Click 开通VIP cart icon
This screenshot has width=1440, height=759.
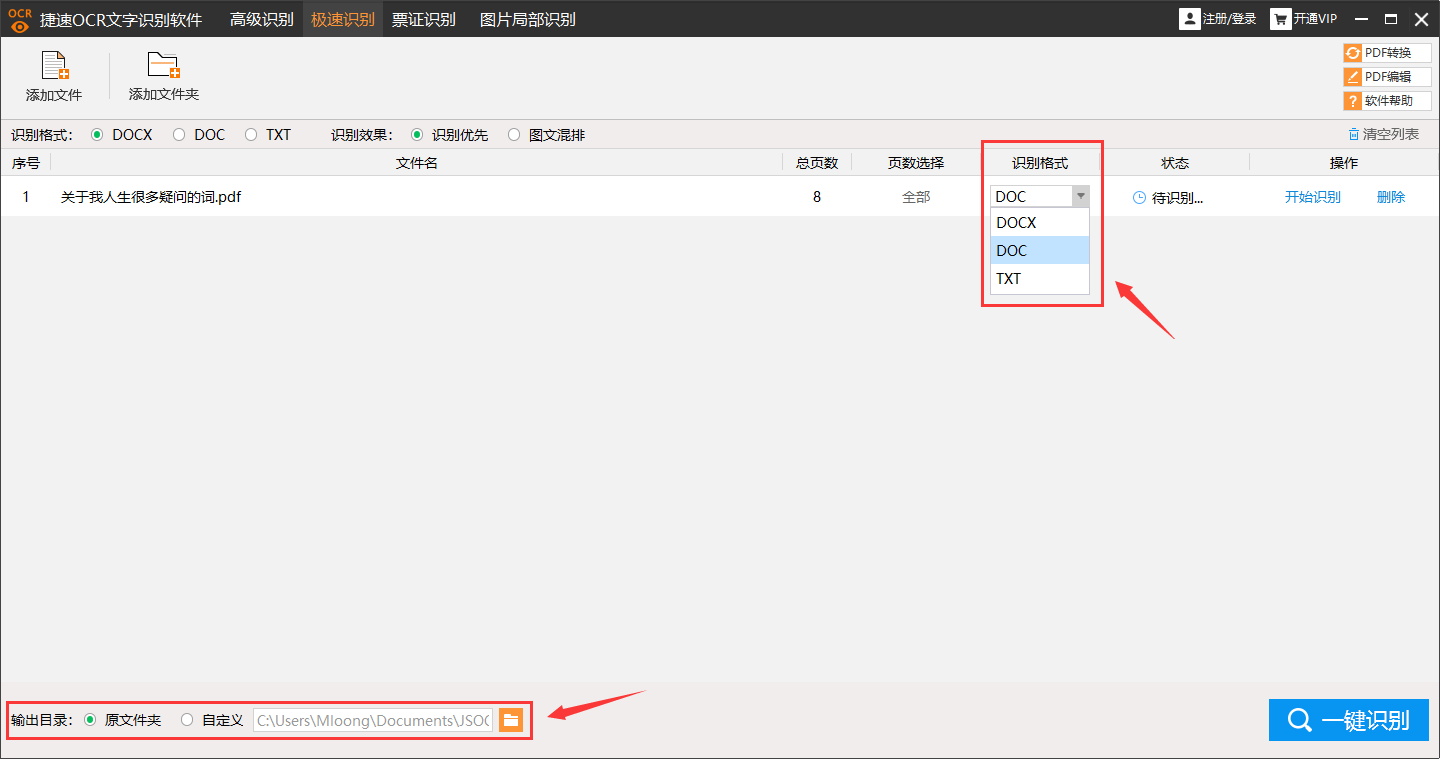[x=1280, y=19]
